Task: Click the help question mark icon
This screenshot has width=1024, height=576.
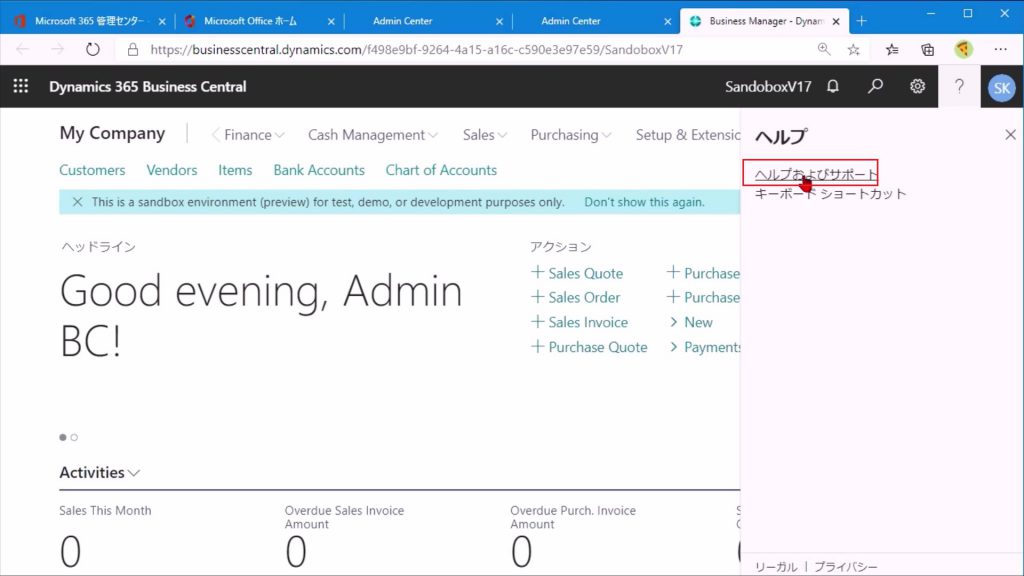Action: tap(959, 86)
